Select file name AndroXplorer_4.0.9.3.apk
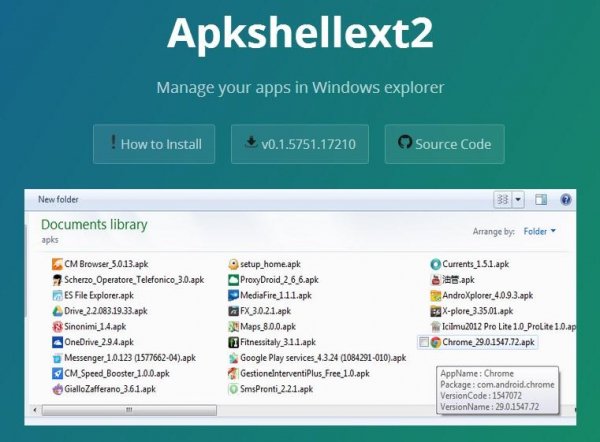 coord(488,295)
